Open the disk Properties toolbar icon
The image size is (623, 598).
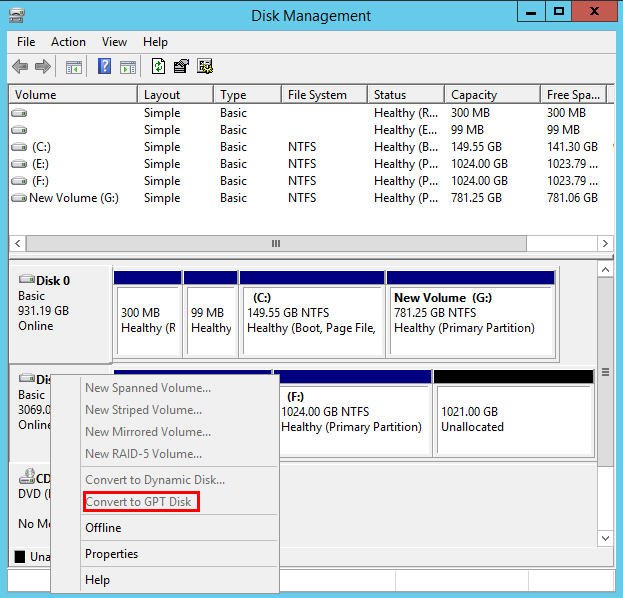tap(181, 66)
